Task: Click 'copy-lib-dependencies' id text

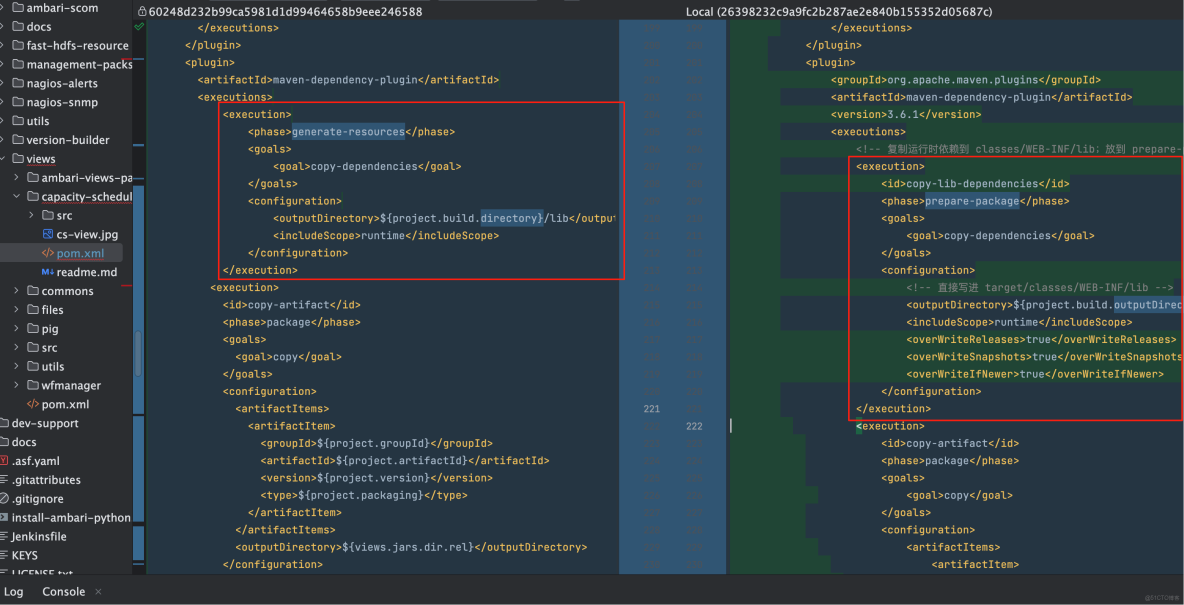Action: pos(972,184)
